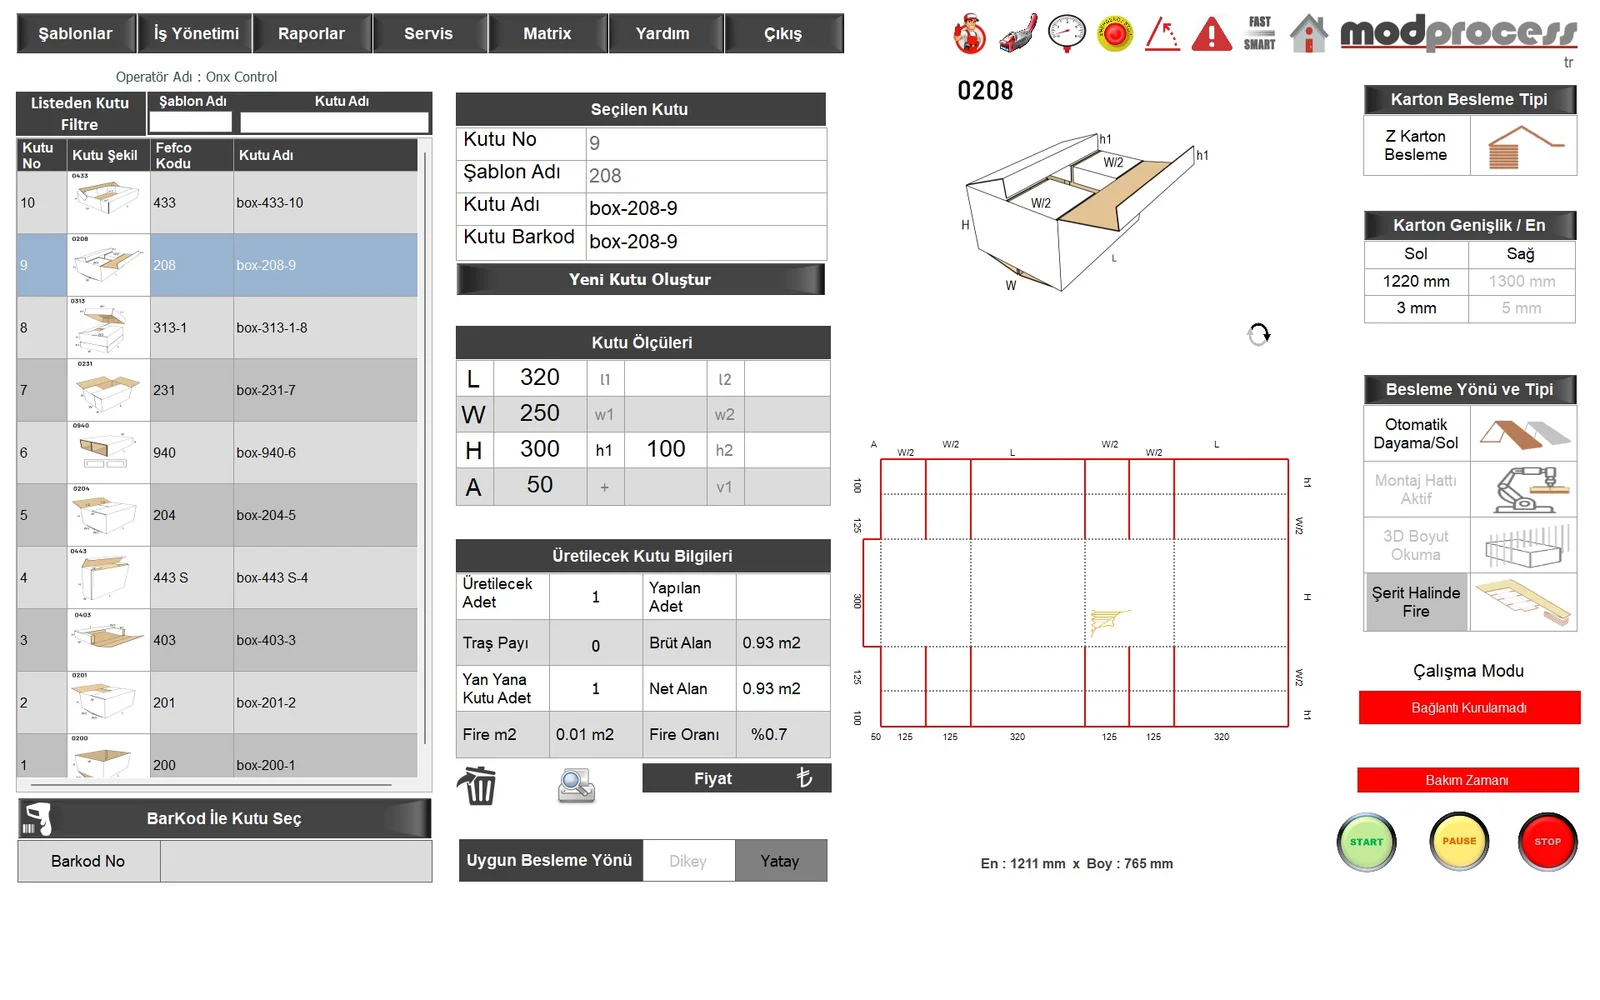Click the mechanic operator icon
The height and width of the screenshot is (1000, 1600).
[968, 34]
